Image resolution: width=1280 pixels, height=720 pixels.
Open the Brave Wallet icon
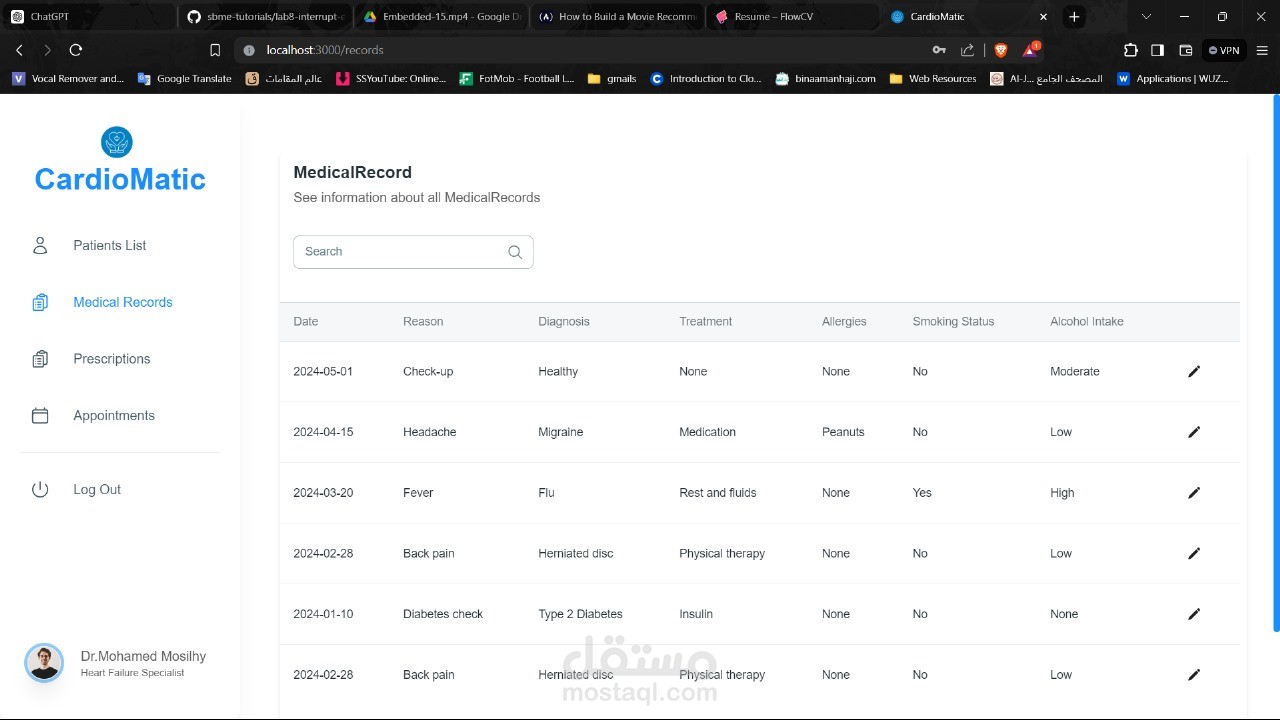click(1186, 50)
